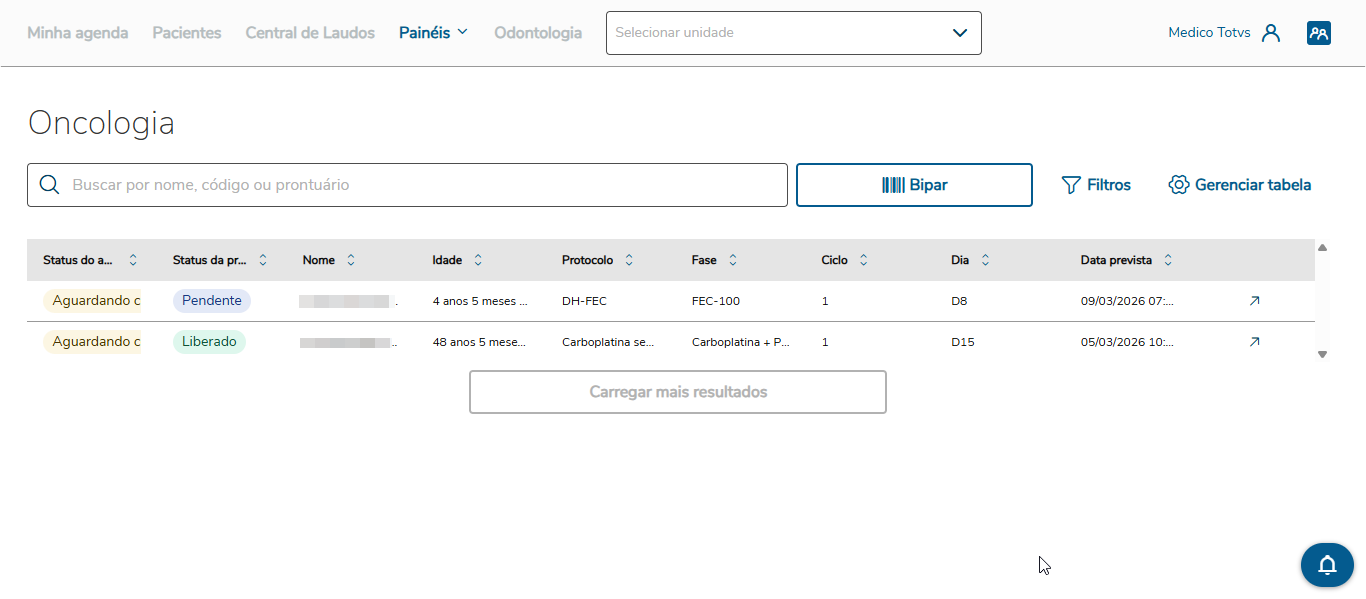Screen dimensions: 1366x599
Task: Click the group users icon in header
Action: 1319,33
